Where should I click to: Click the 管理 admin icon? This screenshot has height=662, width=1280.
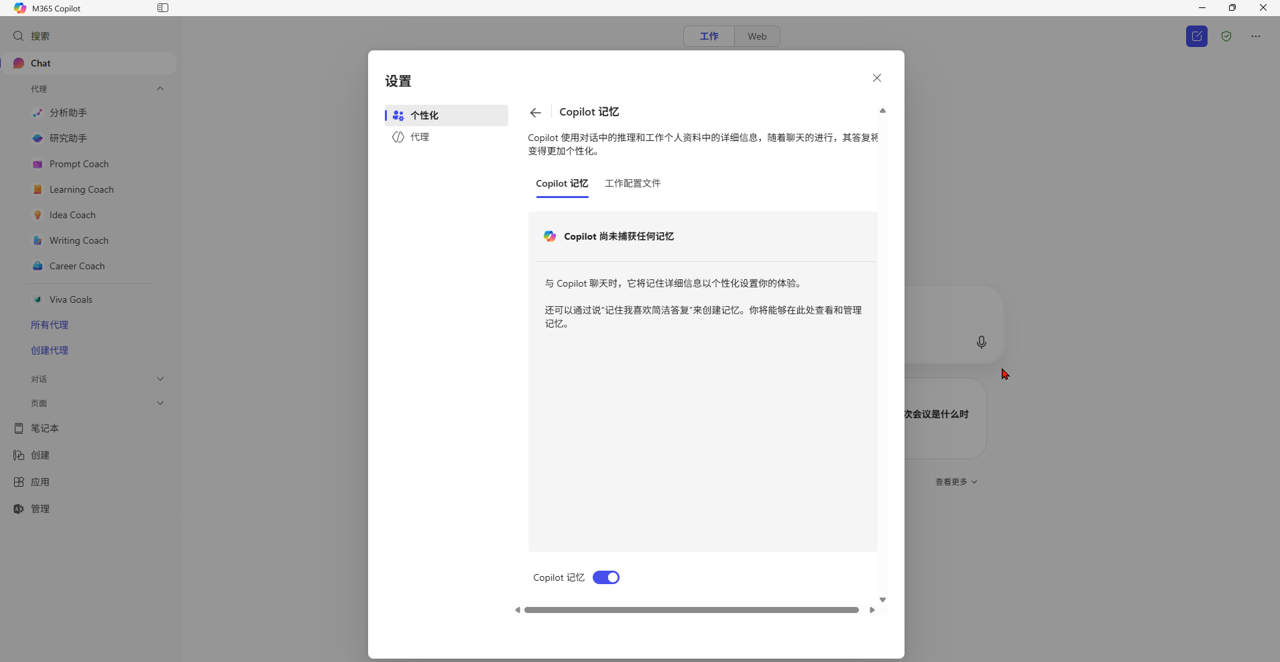[x=18, y=509]
